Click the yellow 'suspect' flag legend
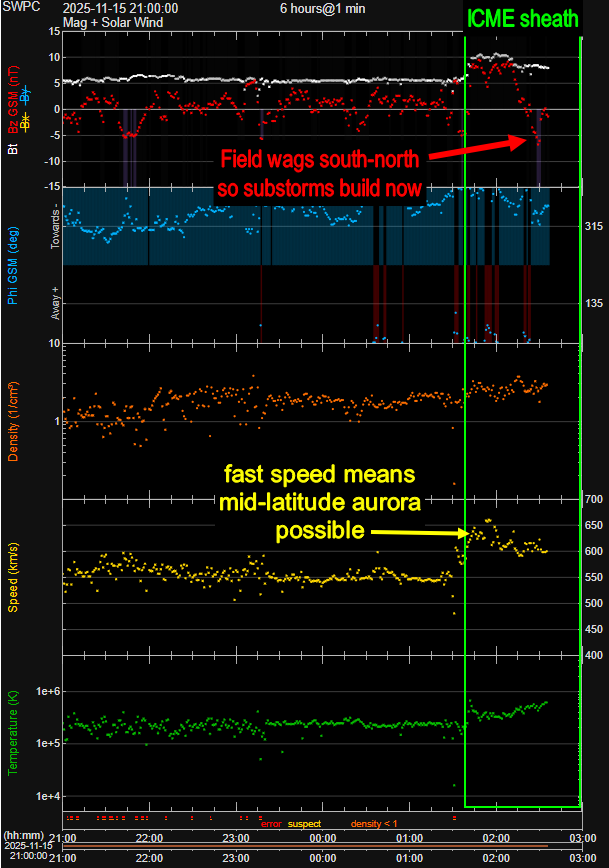This screenshot has height=868, width=609. point(304,824)
